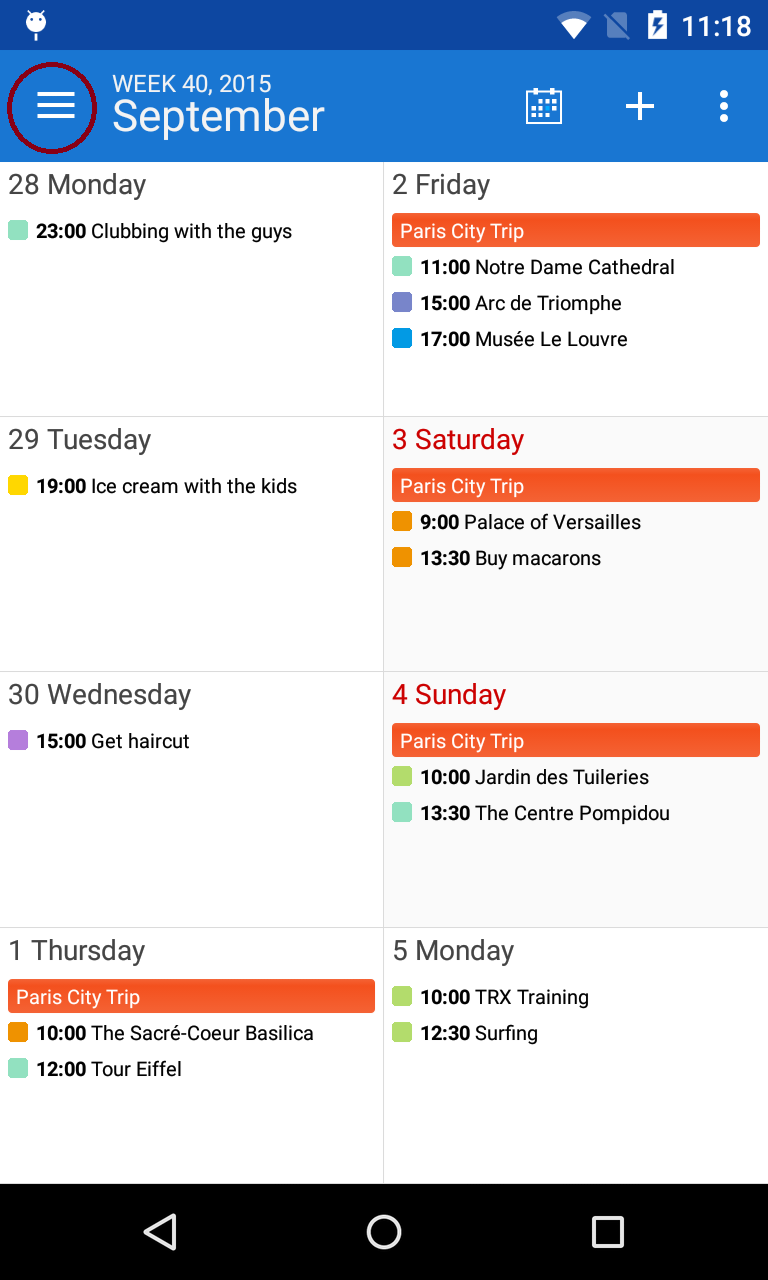This screenshot has height=1280, width=768.
Task: Tap the Android debug notification icon
Action: [x=36, y=24]
